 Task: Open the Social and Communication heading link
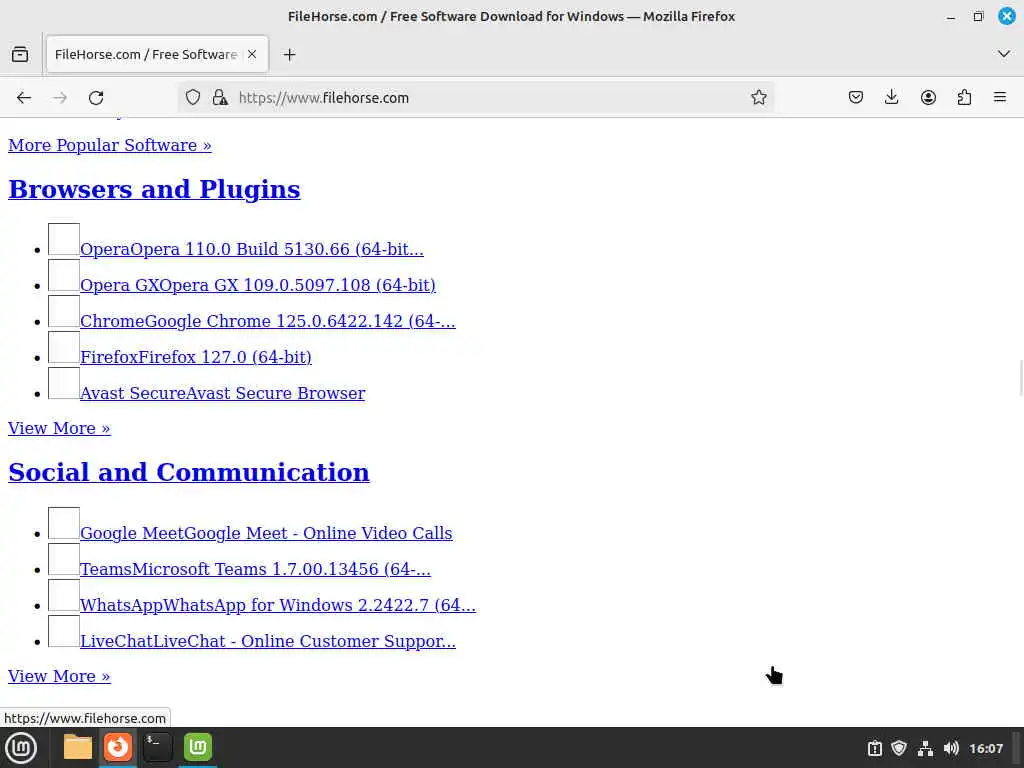[189, 472]
